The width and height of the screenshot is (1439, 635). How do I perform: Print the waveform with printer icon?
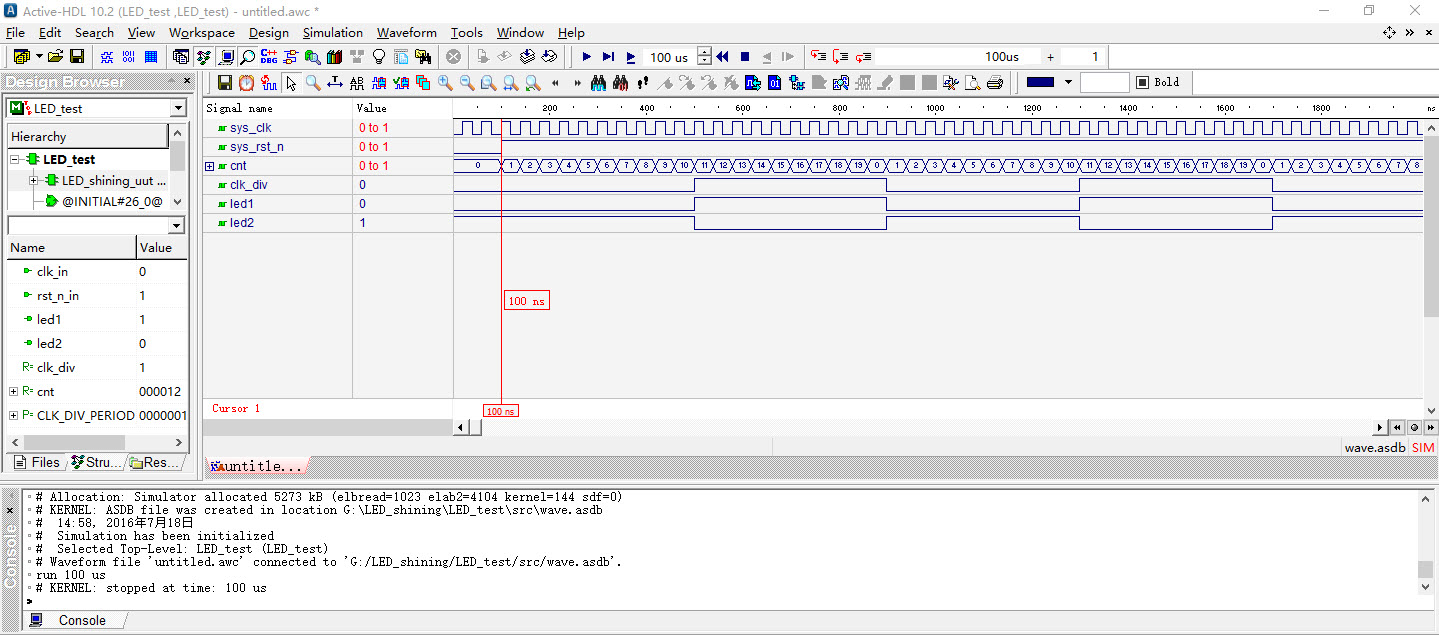click(995, 83)
